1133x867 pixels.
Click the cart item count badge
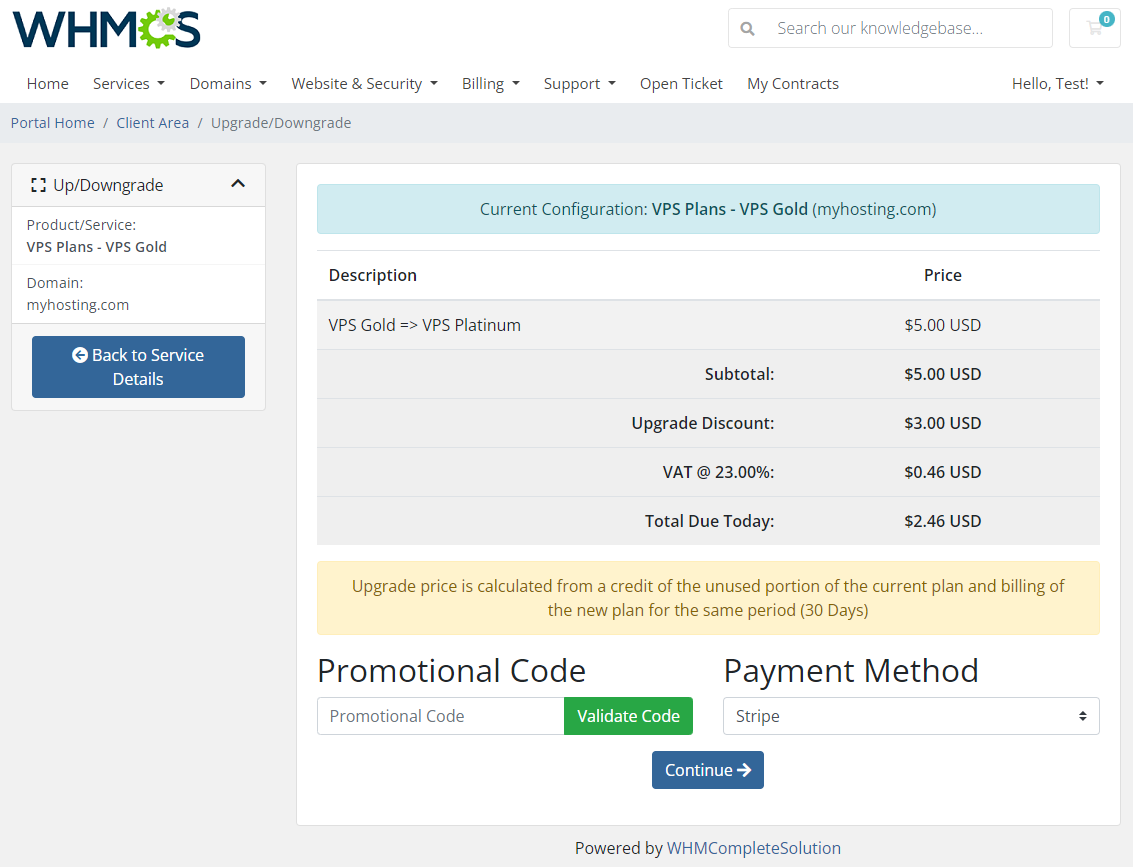(1107, 18)
